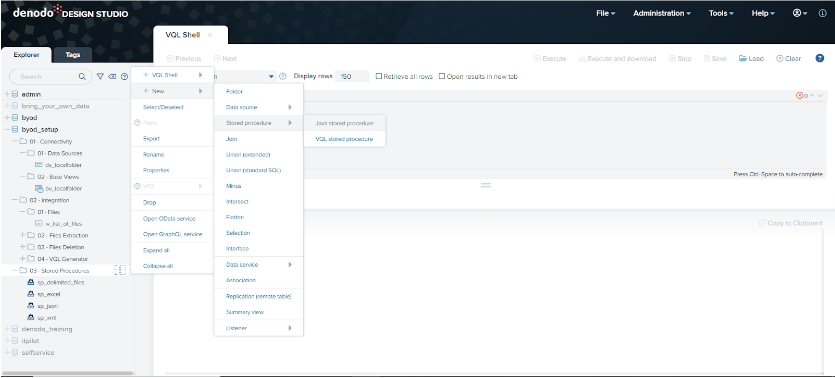
Task: Click the horizontal scrollbar under the Explorer tree
Action: click(68, 373)
